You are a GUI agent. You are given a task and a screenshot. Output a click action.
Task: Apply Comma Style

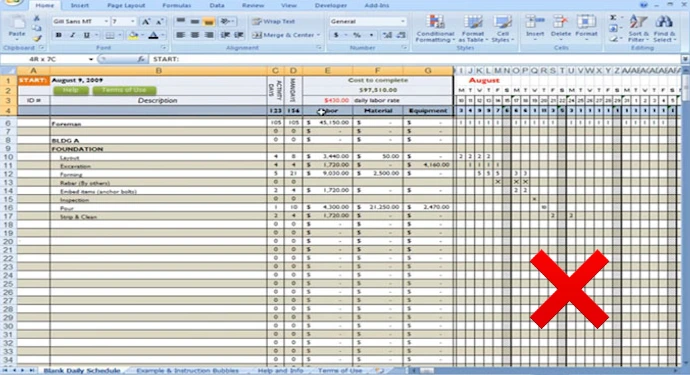pyautogui.click(x=371, y=35)
